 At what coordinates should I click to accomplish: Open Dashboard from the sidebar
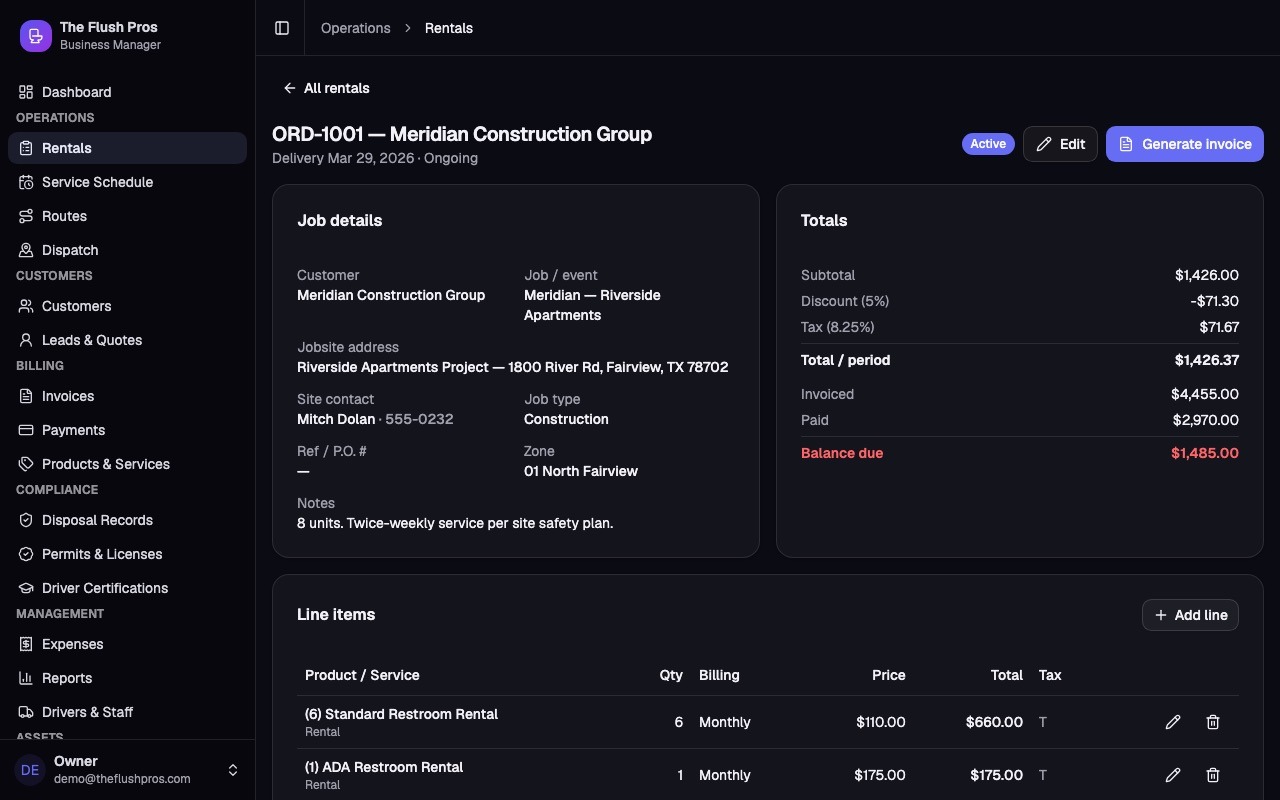(127, 92)
